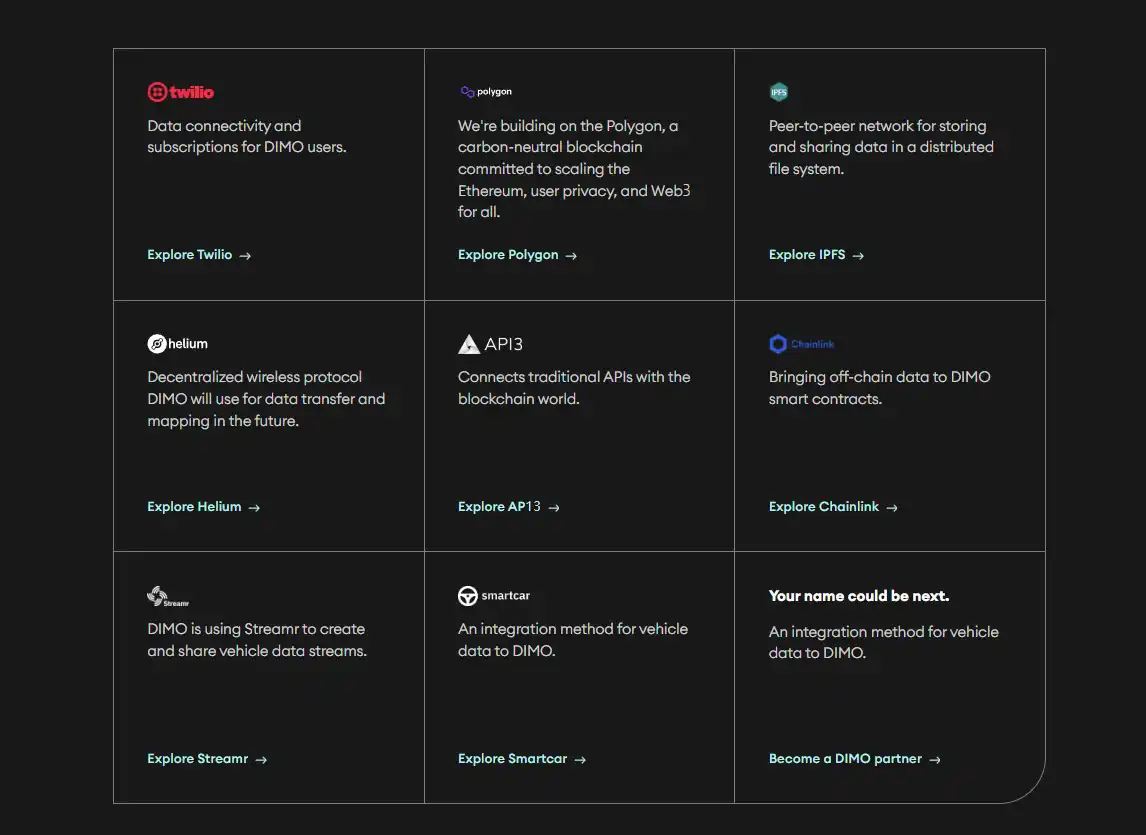
Task: Click the Polygon logo
Action: coord(486,91)
